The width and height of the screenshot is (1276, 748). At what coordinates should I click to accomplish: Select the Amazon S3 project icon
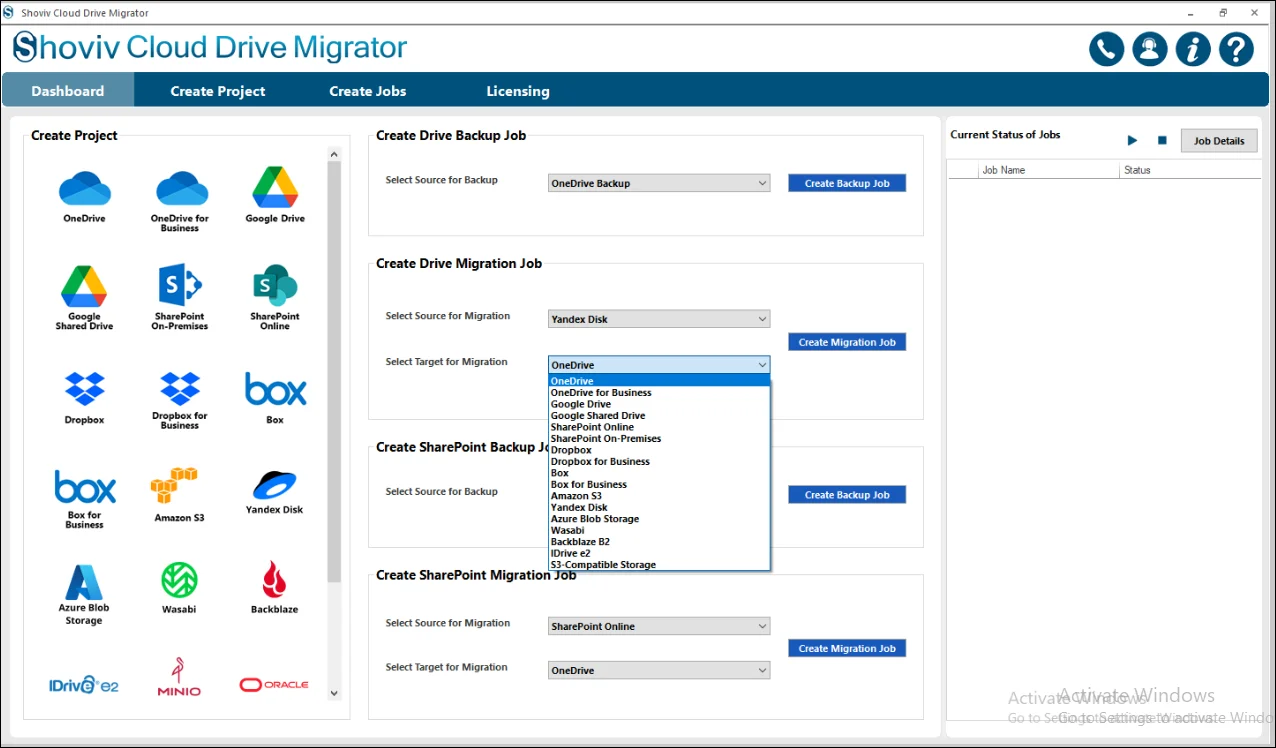[180, 495]
